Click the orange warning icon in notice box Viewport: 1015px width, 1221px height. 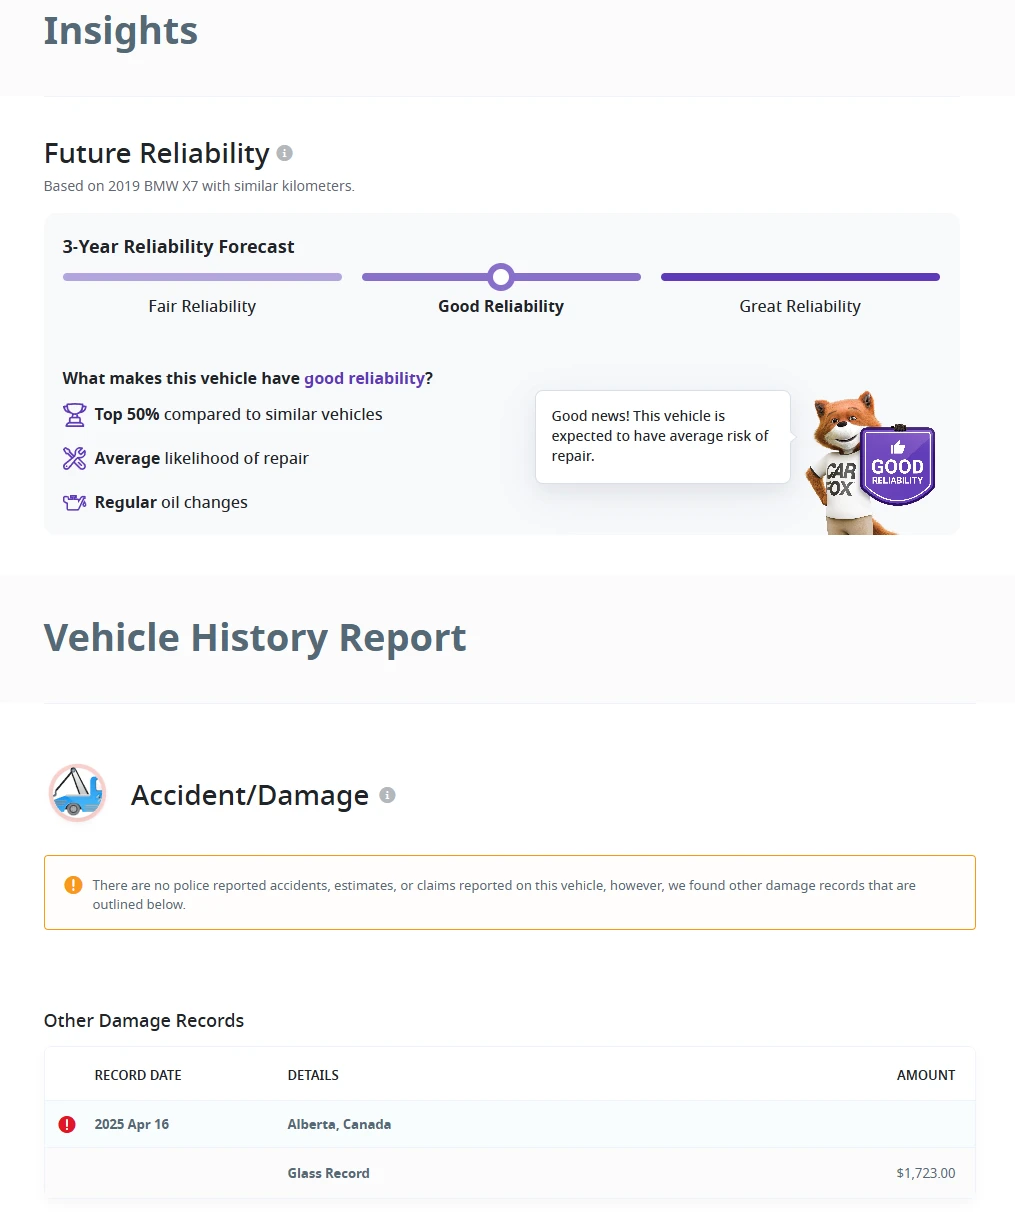click(73, 885)
